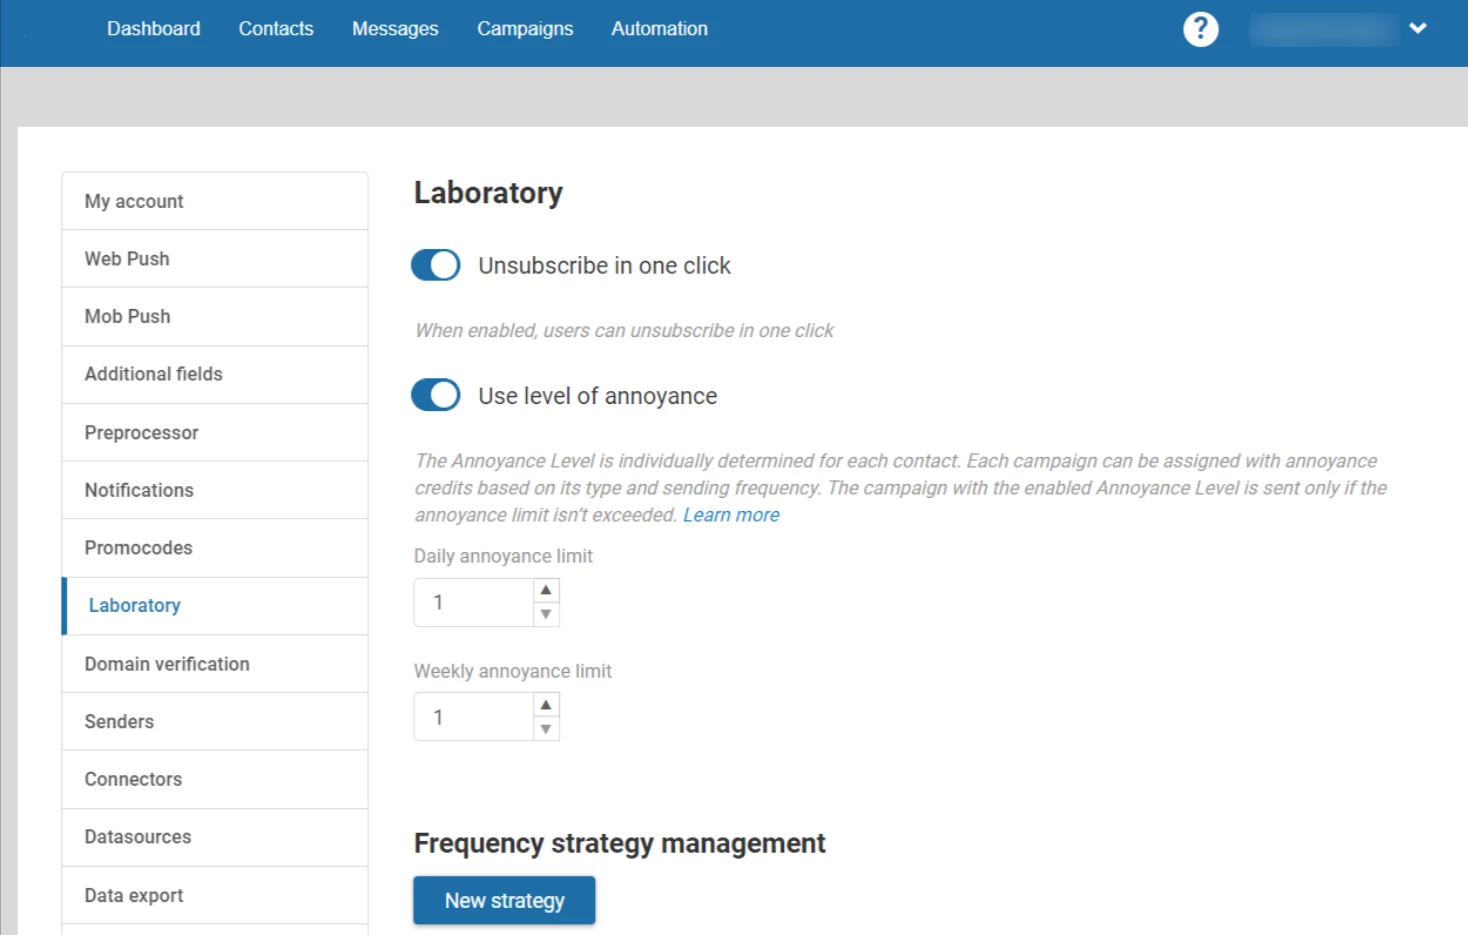
Task: Click the Daily annoyance limit input field
Action: coord(474,602)
